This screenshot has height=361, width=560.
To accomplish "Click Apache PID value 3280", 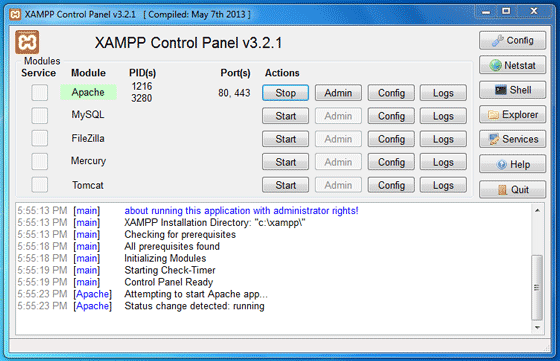I will tap(141, 98).
